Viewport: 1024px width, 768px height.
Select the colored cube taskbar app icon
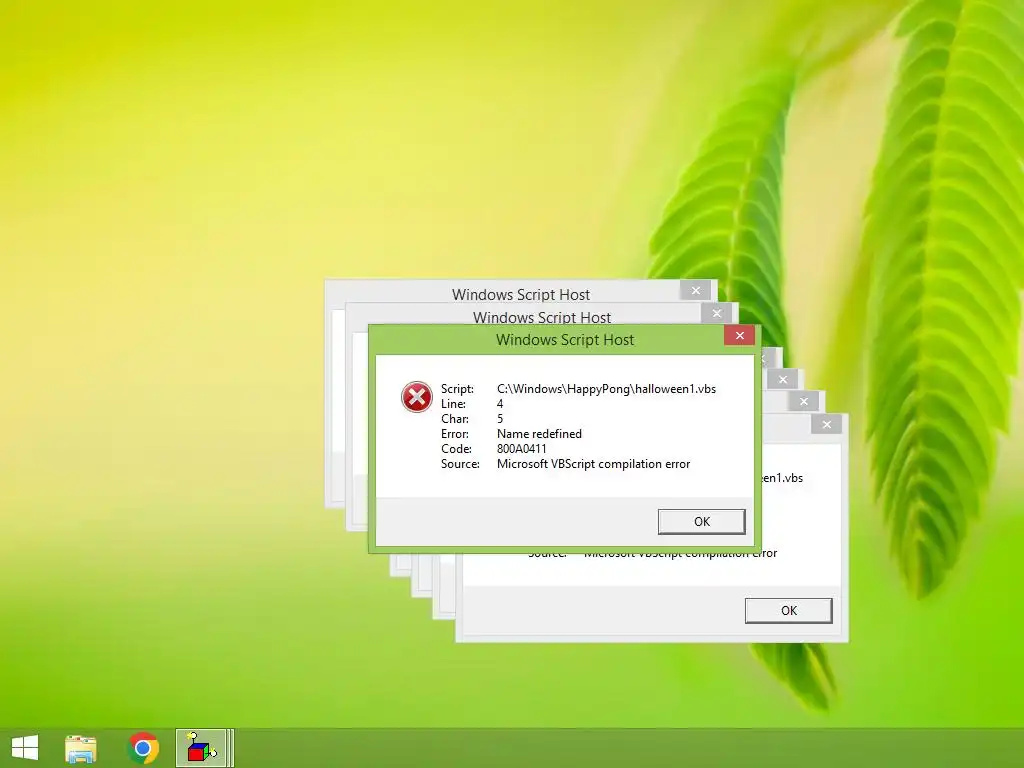click(x=201, y=748)
